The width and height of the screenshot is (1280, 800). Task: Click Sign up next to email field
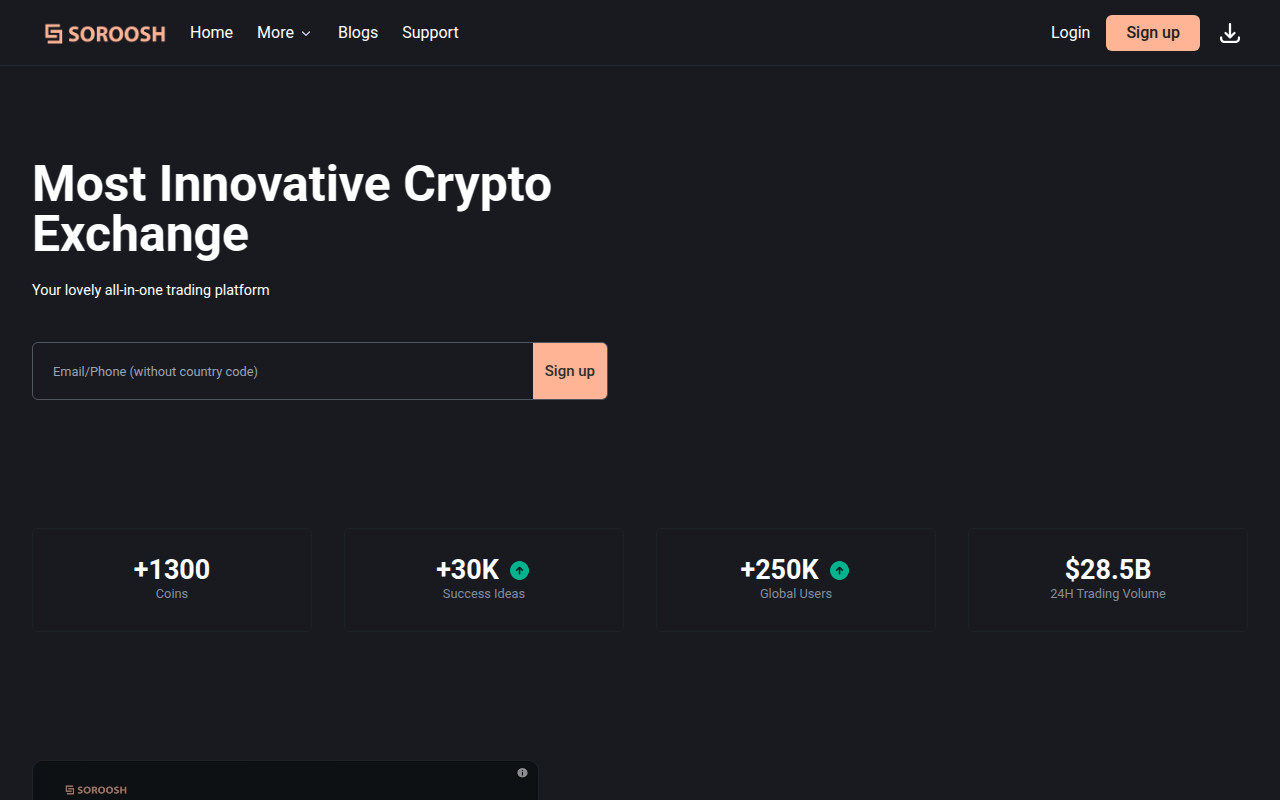click(x=570, y=371)
